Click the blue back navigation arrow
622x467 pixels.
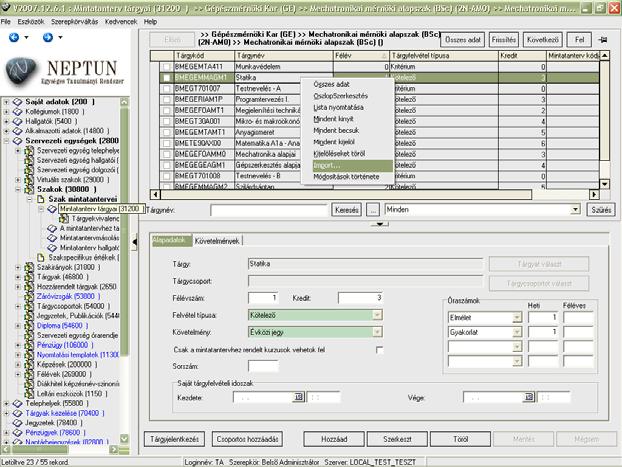14,37
